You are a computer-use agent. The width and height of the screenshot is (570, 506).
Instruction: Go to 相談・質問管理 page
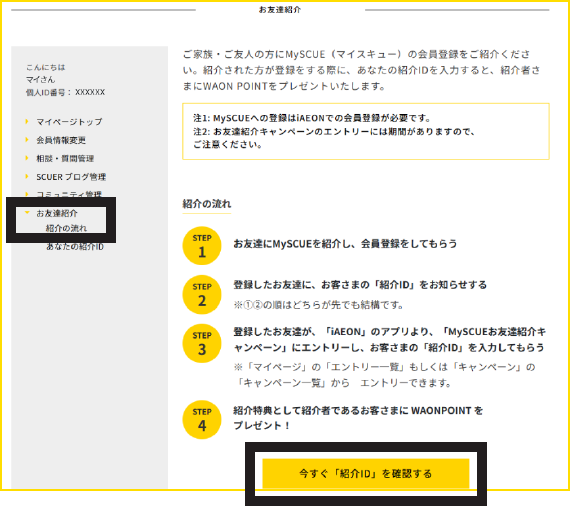[x=65, y=158]
